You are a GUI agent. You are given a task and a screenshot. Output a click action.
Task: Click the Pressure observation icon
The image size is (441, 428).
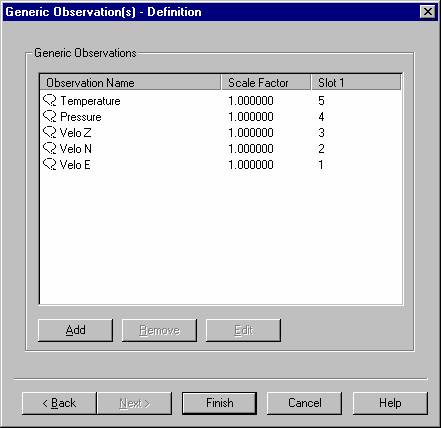coord(50,116)
